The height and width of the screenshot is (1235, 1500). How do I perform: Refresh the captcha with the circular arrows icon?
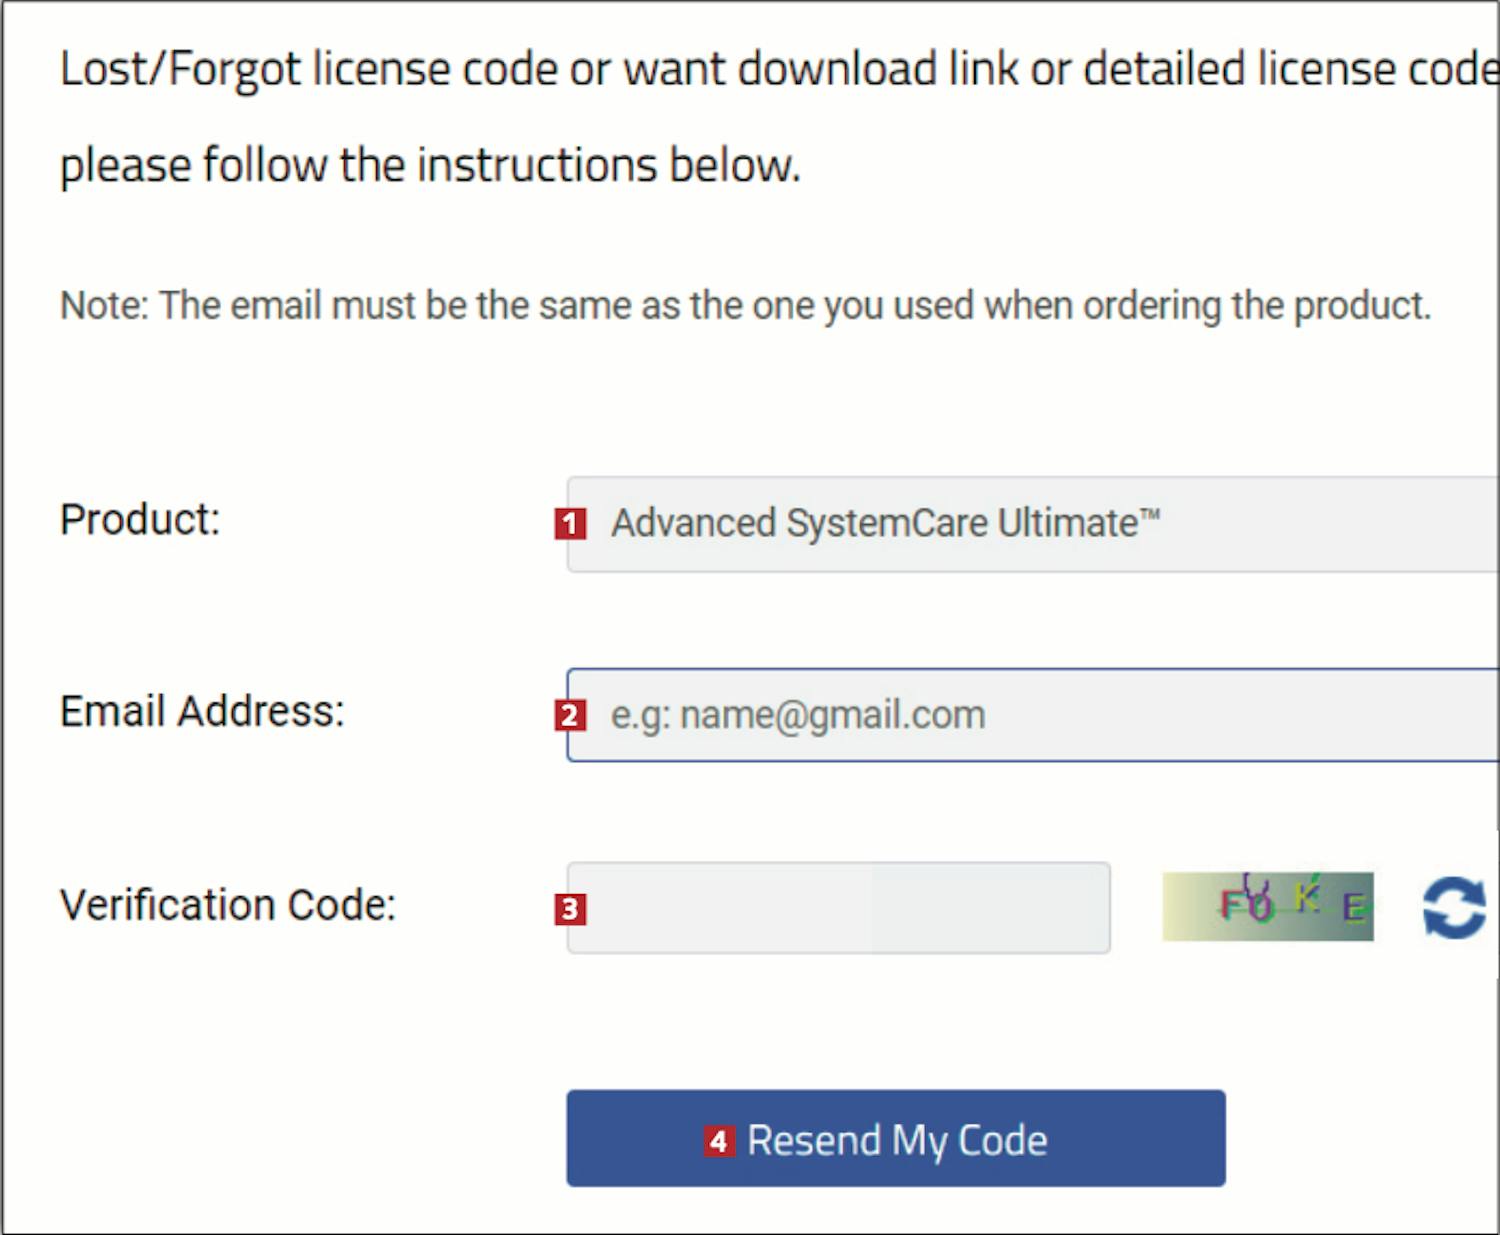click(x=1454, y=907)
